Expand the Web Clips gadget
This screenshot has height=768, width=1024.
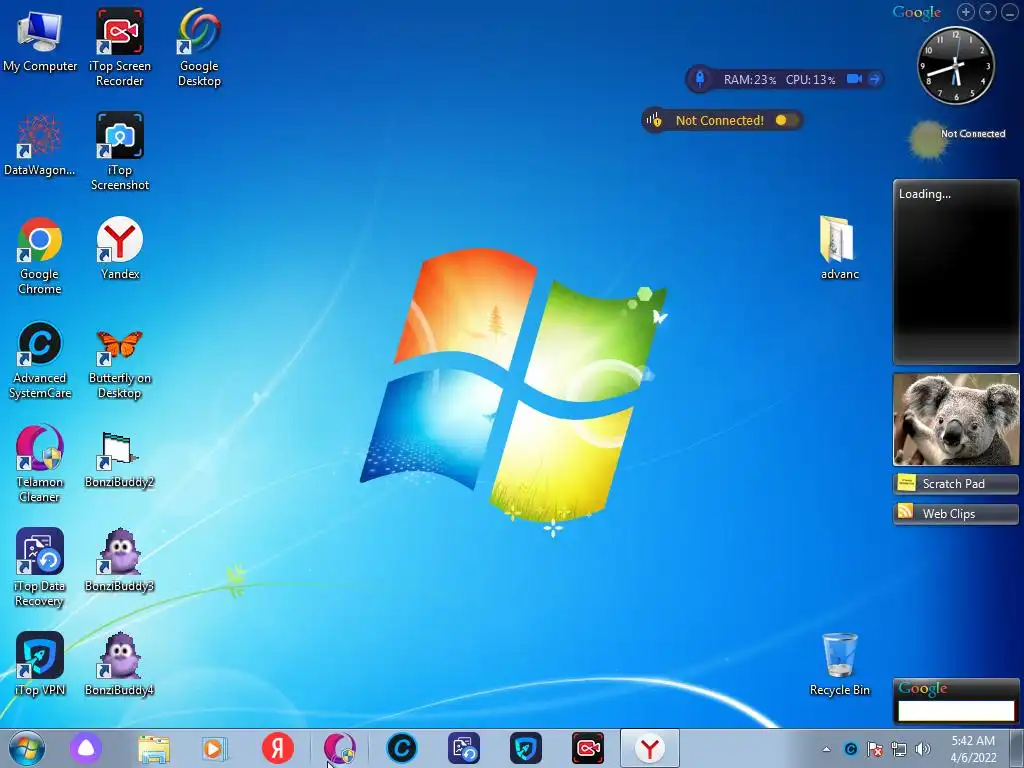(956, 514)
